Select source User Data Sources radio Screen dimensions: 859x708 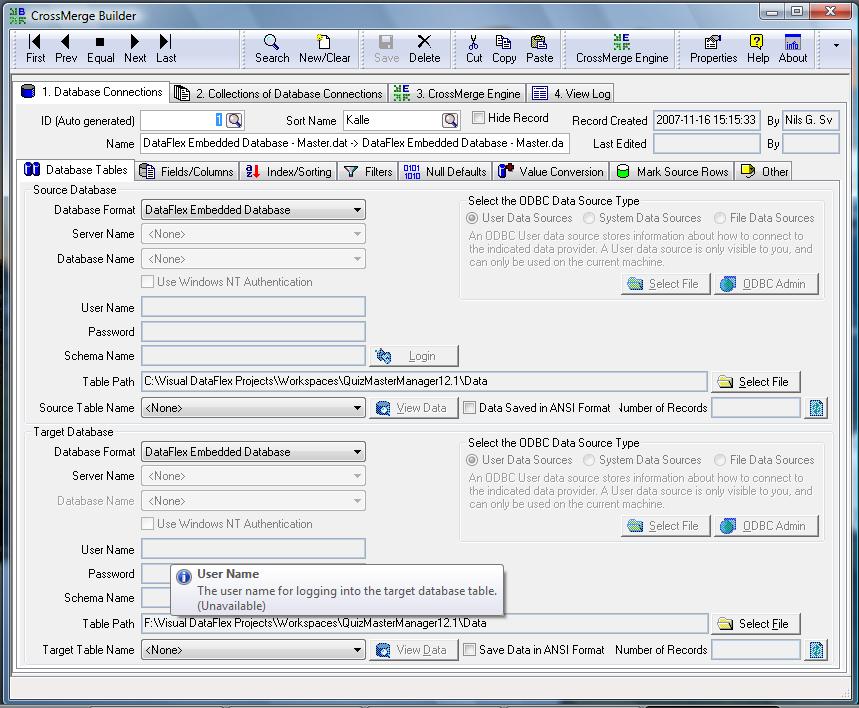pos(471,218)
